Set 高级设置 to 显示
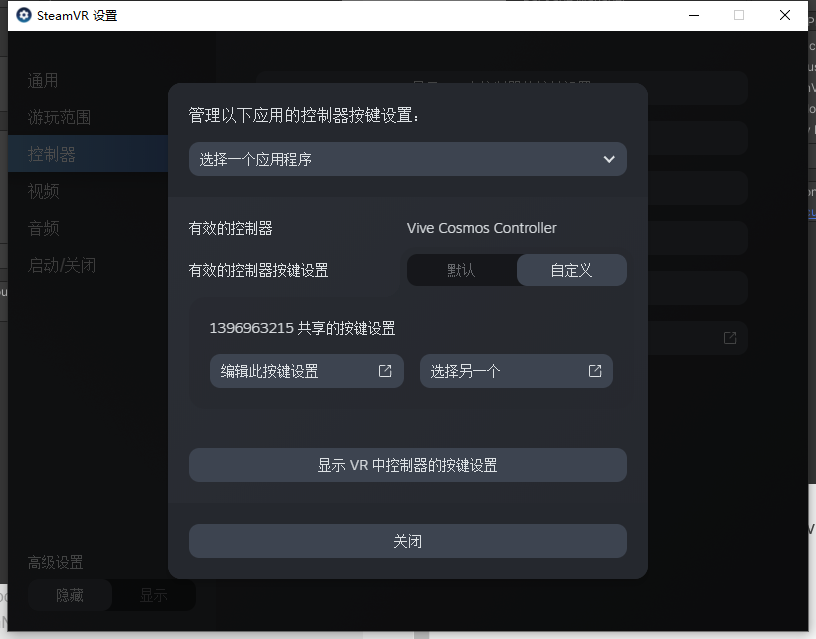 pyautogui.click(x=153, y=594)
